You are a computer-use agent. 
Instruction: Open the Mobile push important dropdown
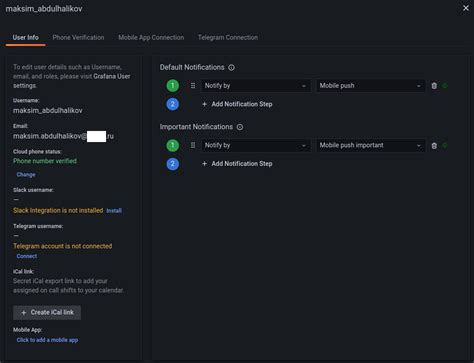click(x=370, y=145)
